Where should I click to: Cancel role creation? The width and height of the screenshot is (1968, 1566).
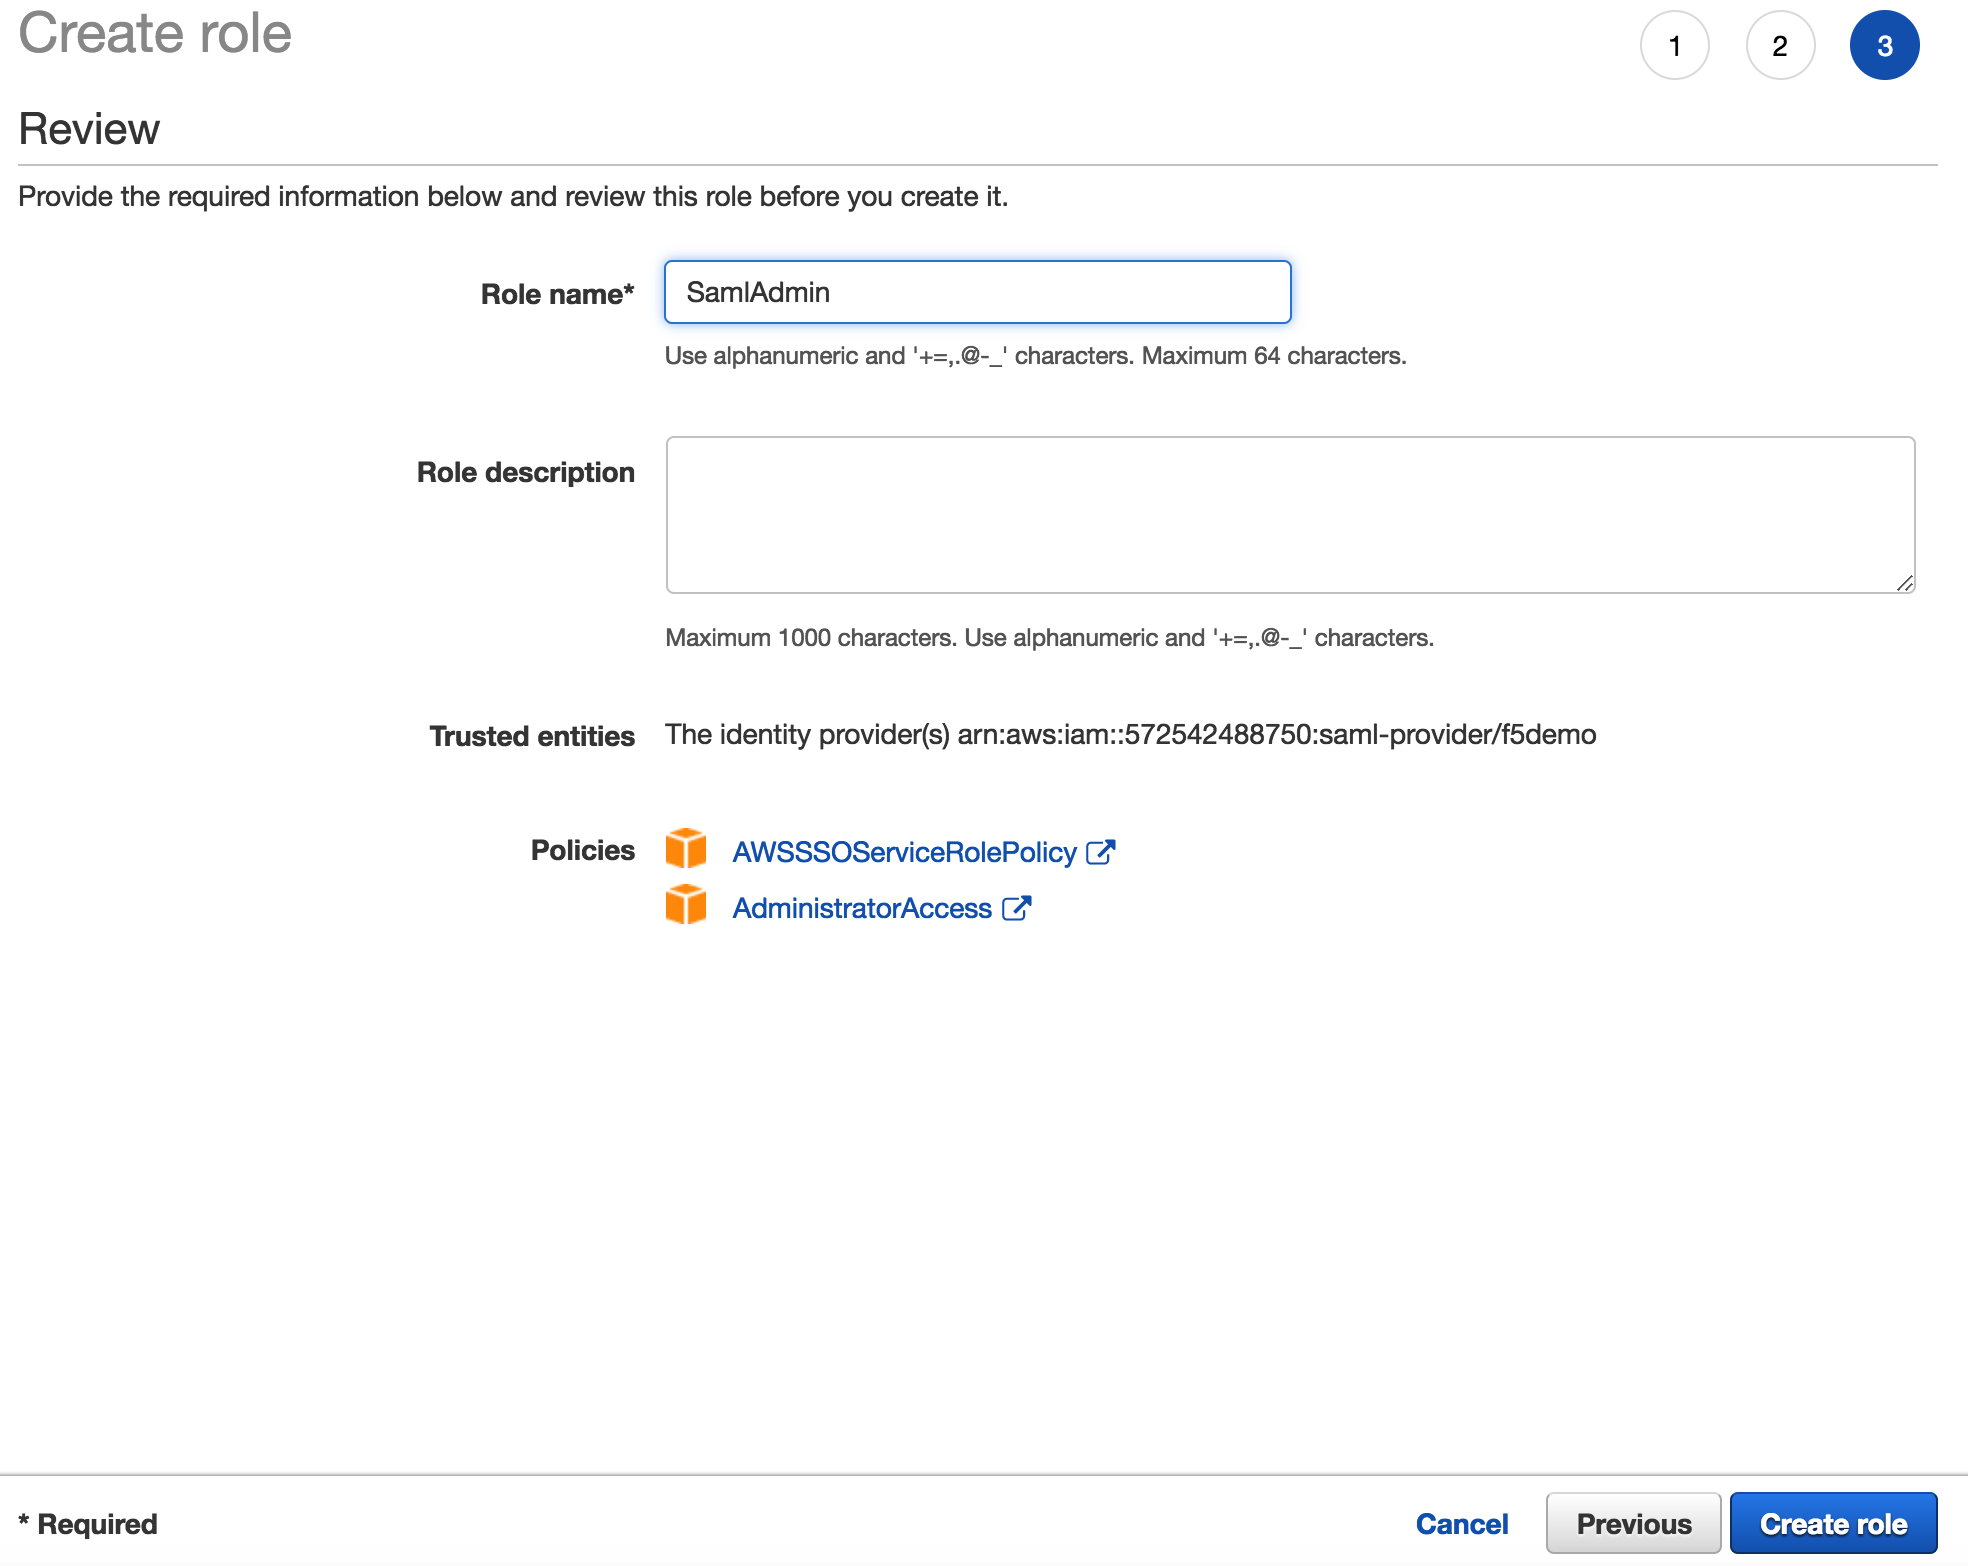point(1462,1524)
